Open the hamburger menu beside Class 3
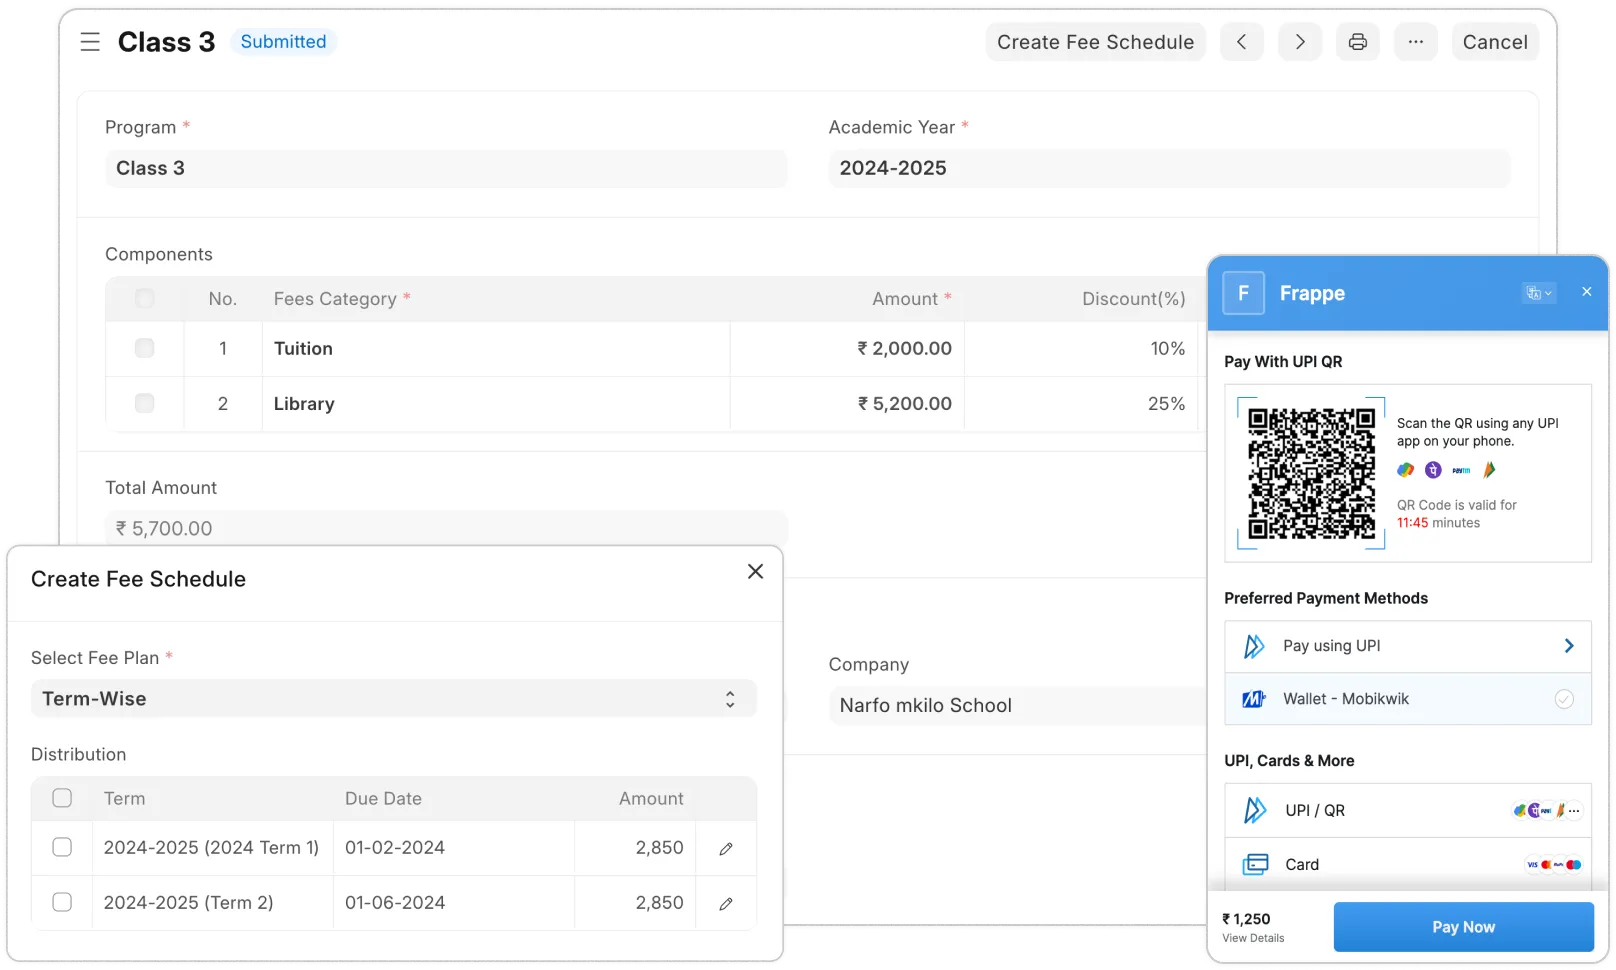This screenshot has height=970, width=1616. pos(90,41)
